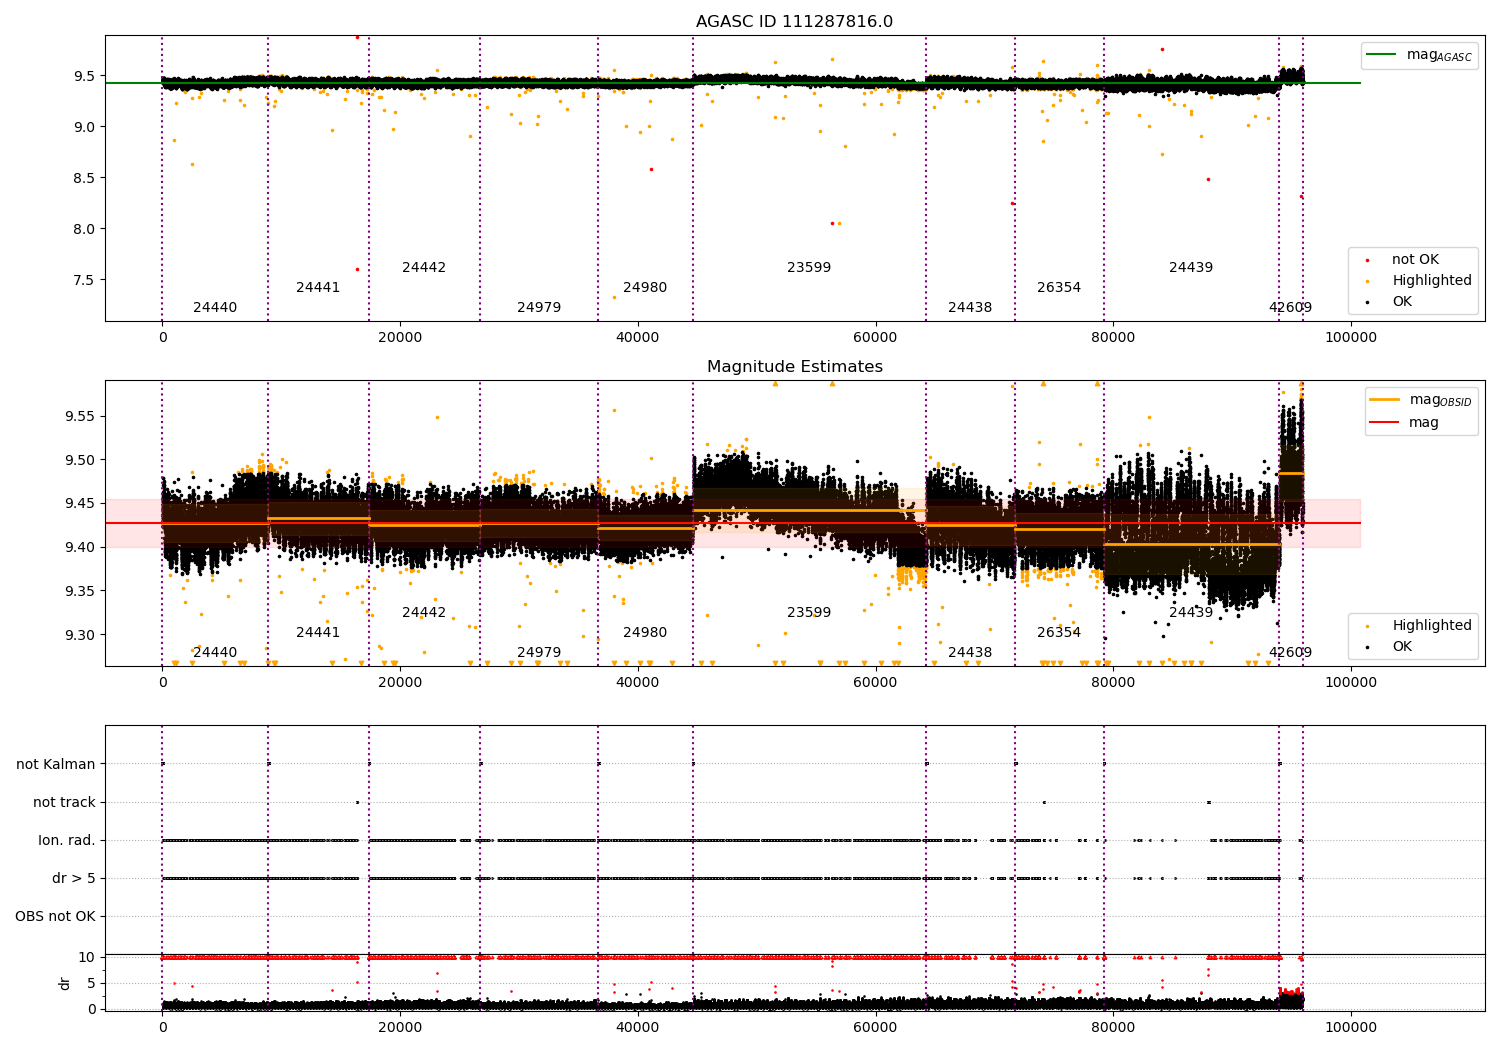This screenshot has height=1050, width=1500.
Task: Select the 'Ion. rad.' row label
Action: point(67,841)
